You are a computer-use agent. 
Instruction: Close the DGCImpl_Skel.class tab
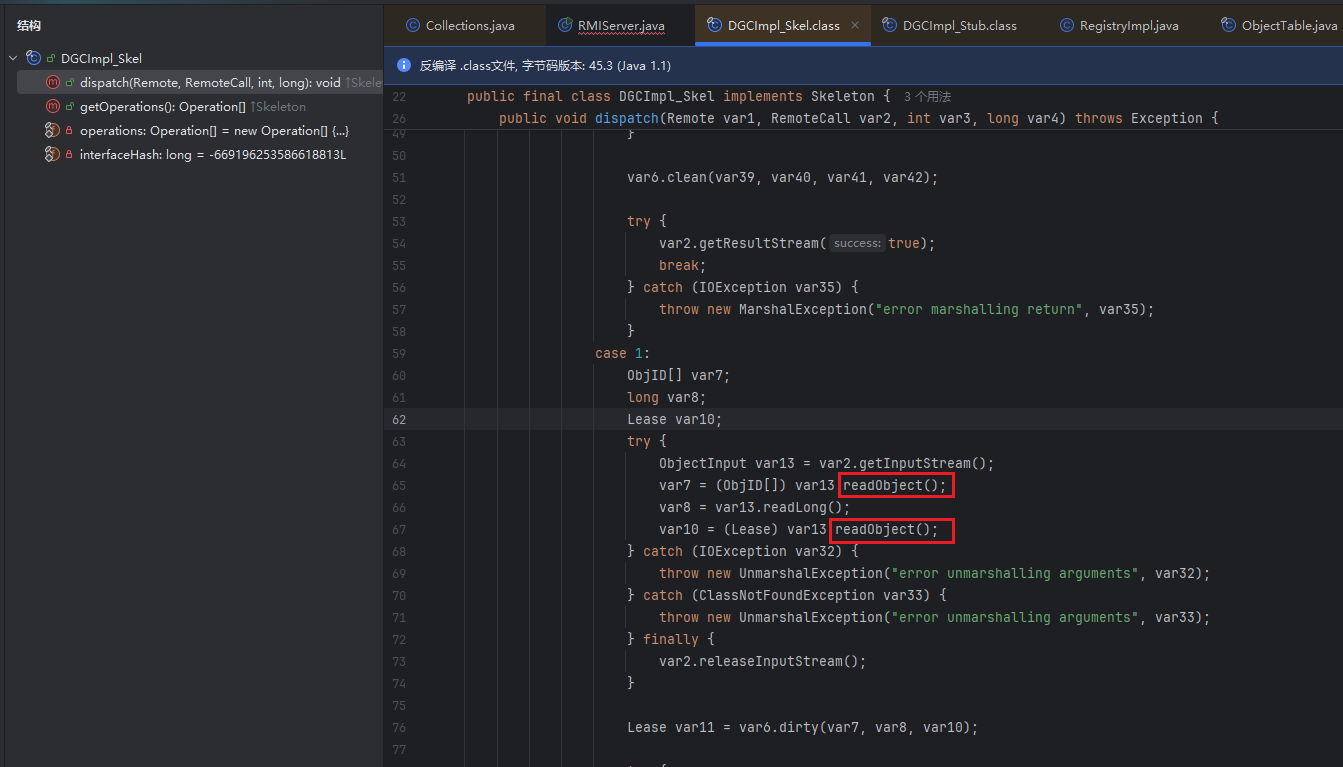pyautogui.click(x=855, y=25)
